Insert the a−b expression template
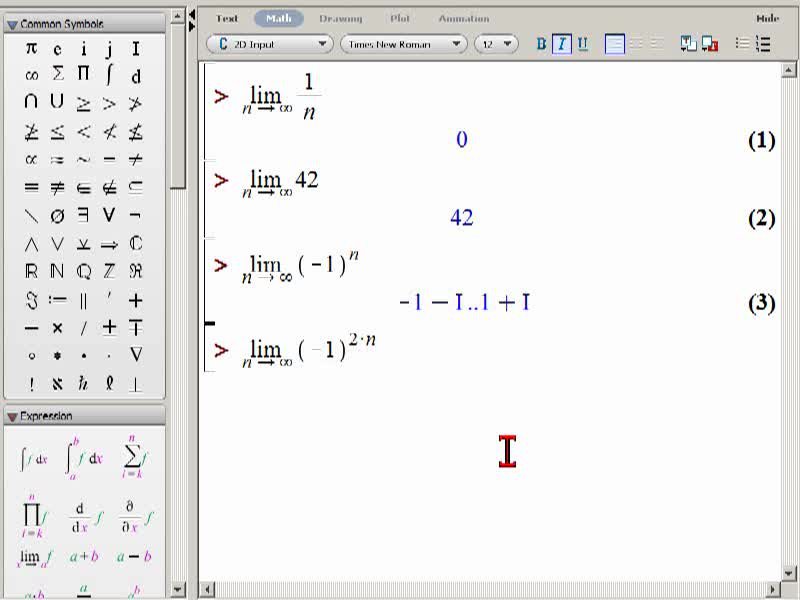 coord(134,556)
